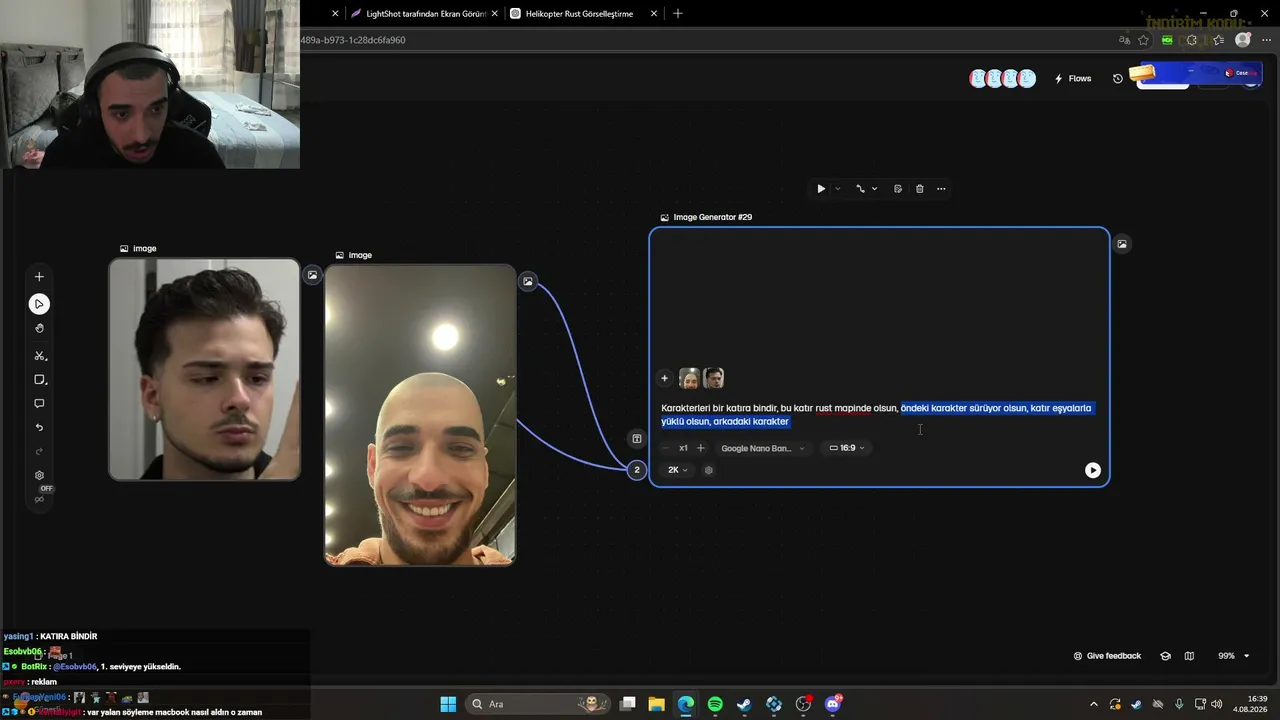Select the first reference thumbnail in the generator
Screen dimensions: 1280x720
click(689, 378)
